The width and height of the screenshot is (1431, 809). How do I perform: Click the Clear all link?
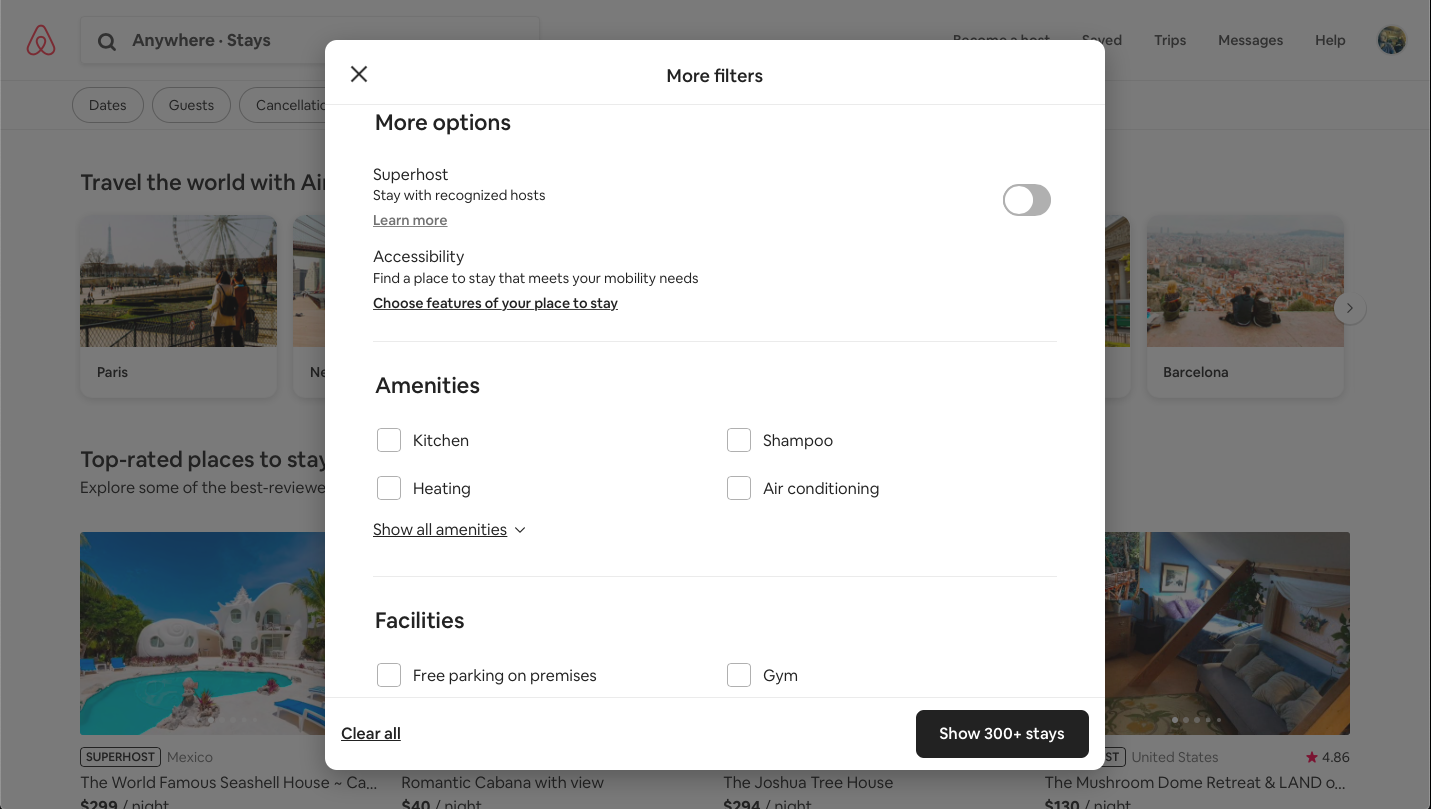370,733
